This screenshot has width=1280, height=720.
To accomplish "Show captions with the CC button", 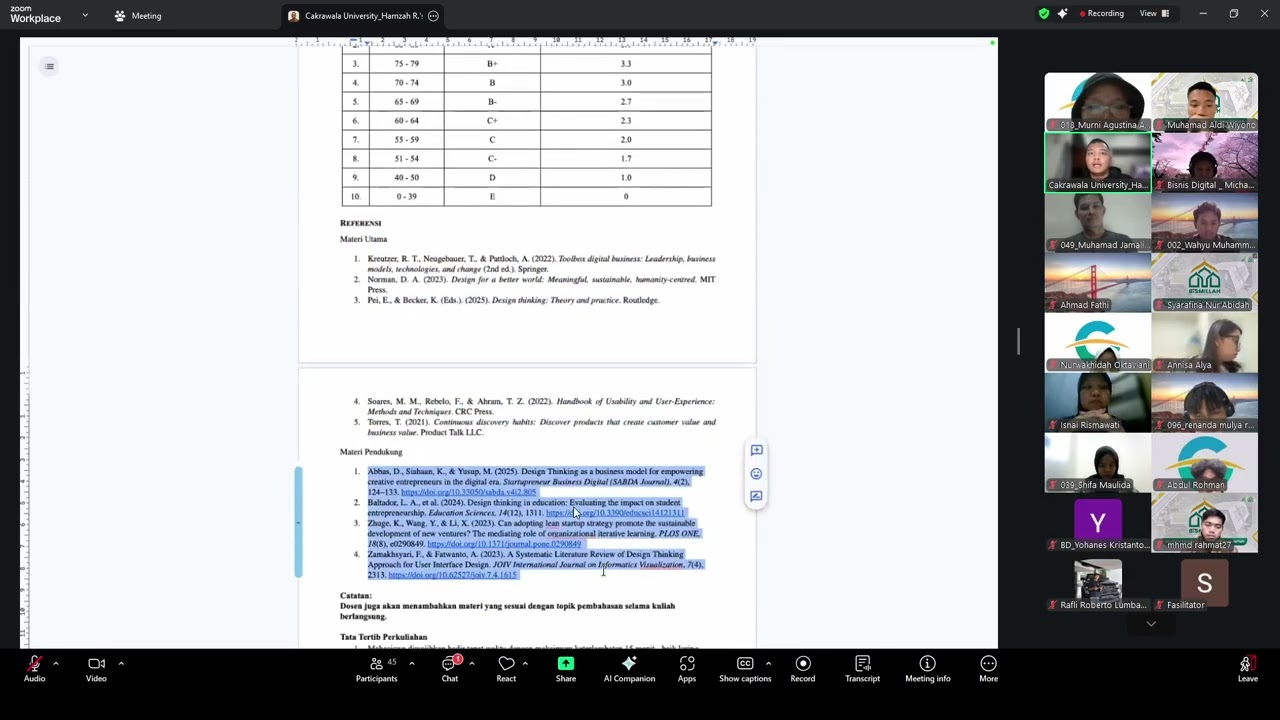I will (x=745, y=669).
